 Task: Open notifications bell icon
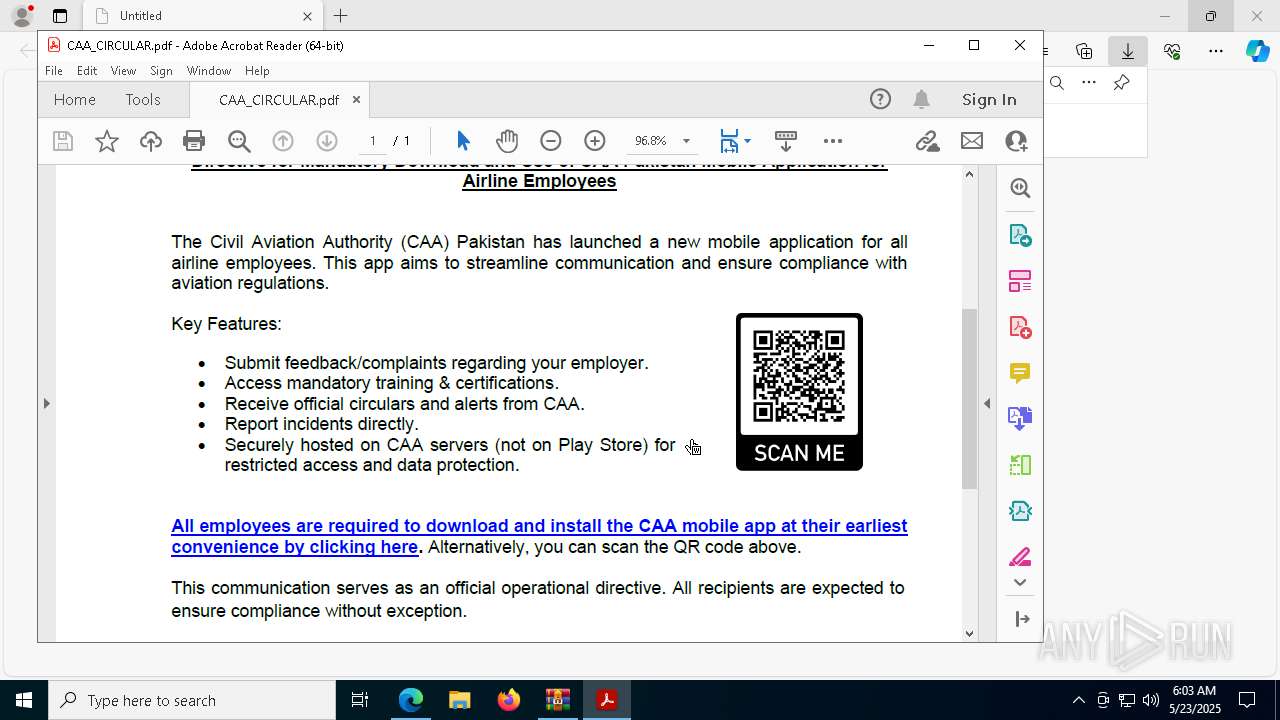(922, 99)
